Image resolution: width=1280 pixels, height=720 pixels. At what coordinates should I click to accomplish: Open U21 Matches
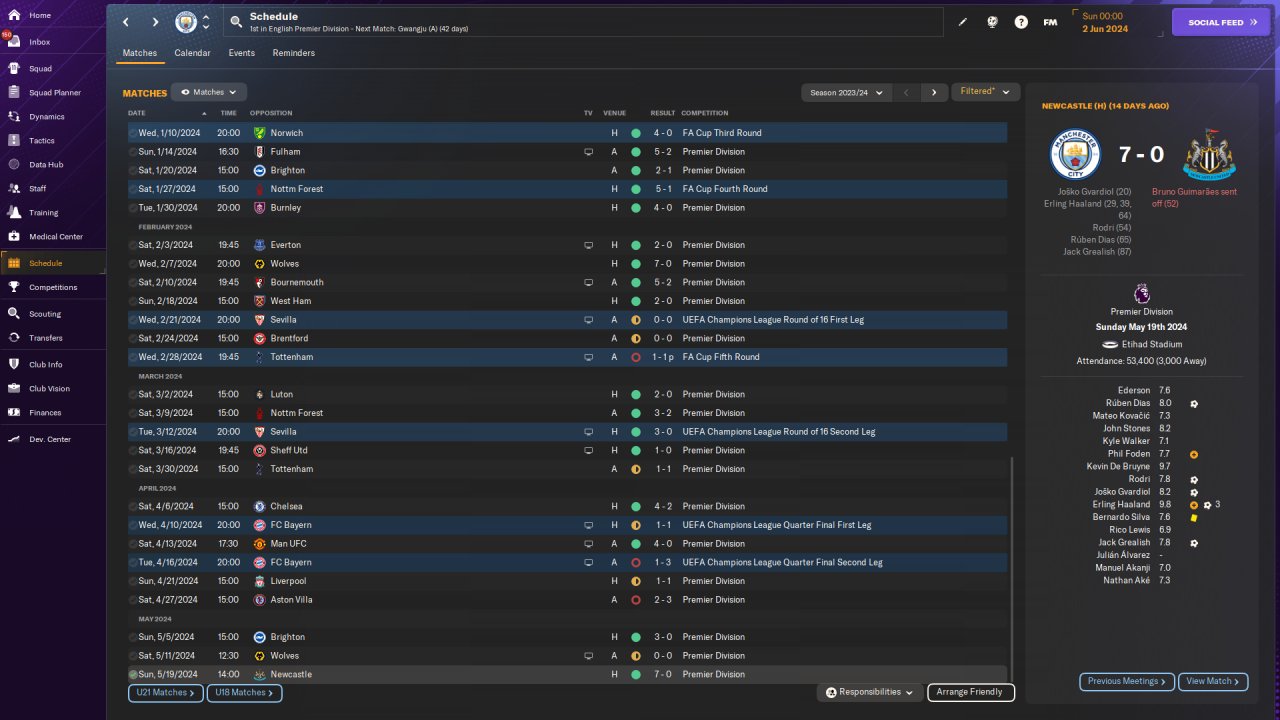(x=166, y=692)
